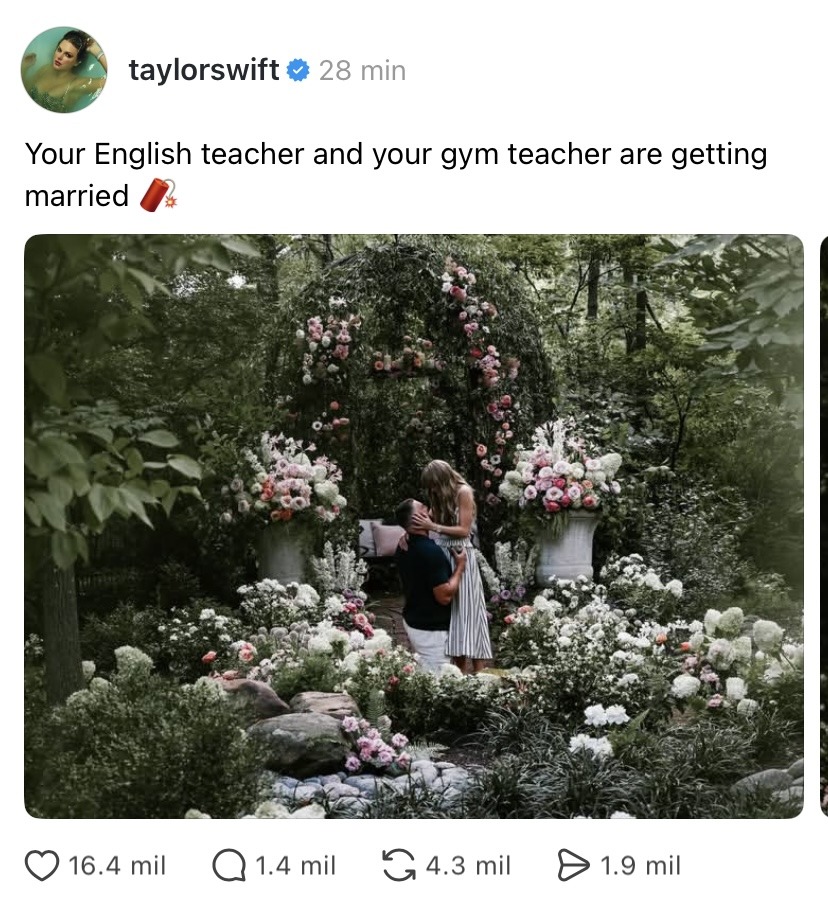Open the garden proposal photo
Image resolution: width=828 pixels, height=902 pixels.
tap(414, 526)
